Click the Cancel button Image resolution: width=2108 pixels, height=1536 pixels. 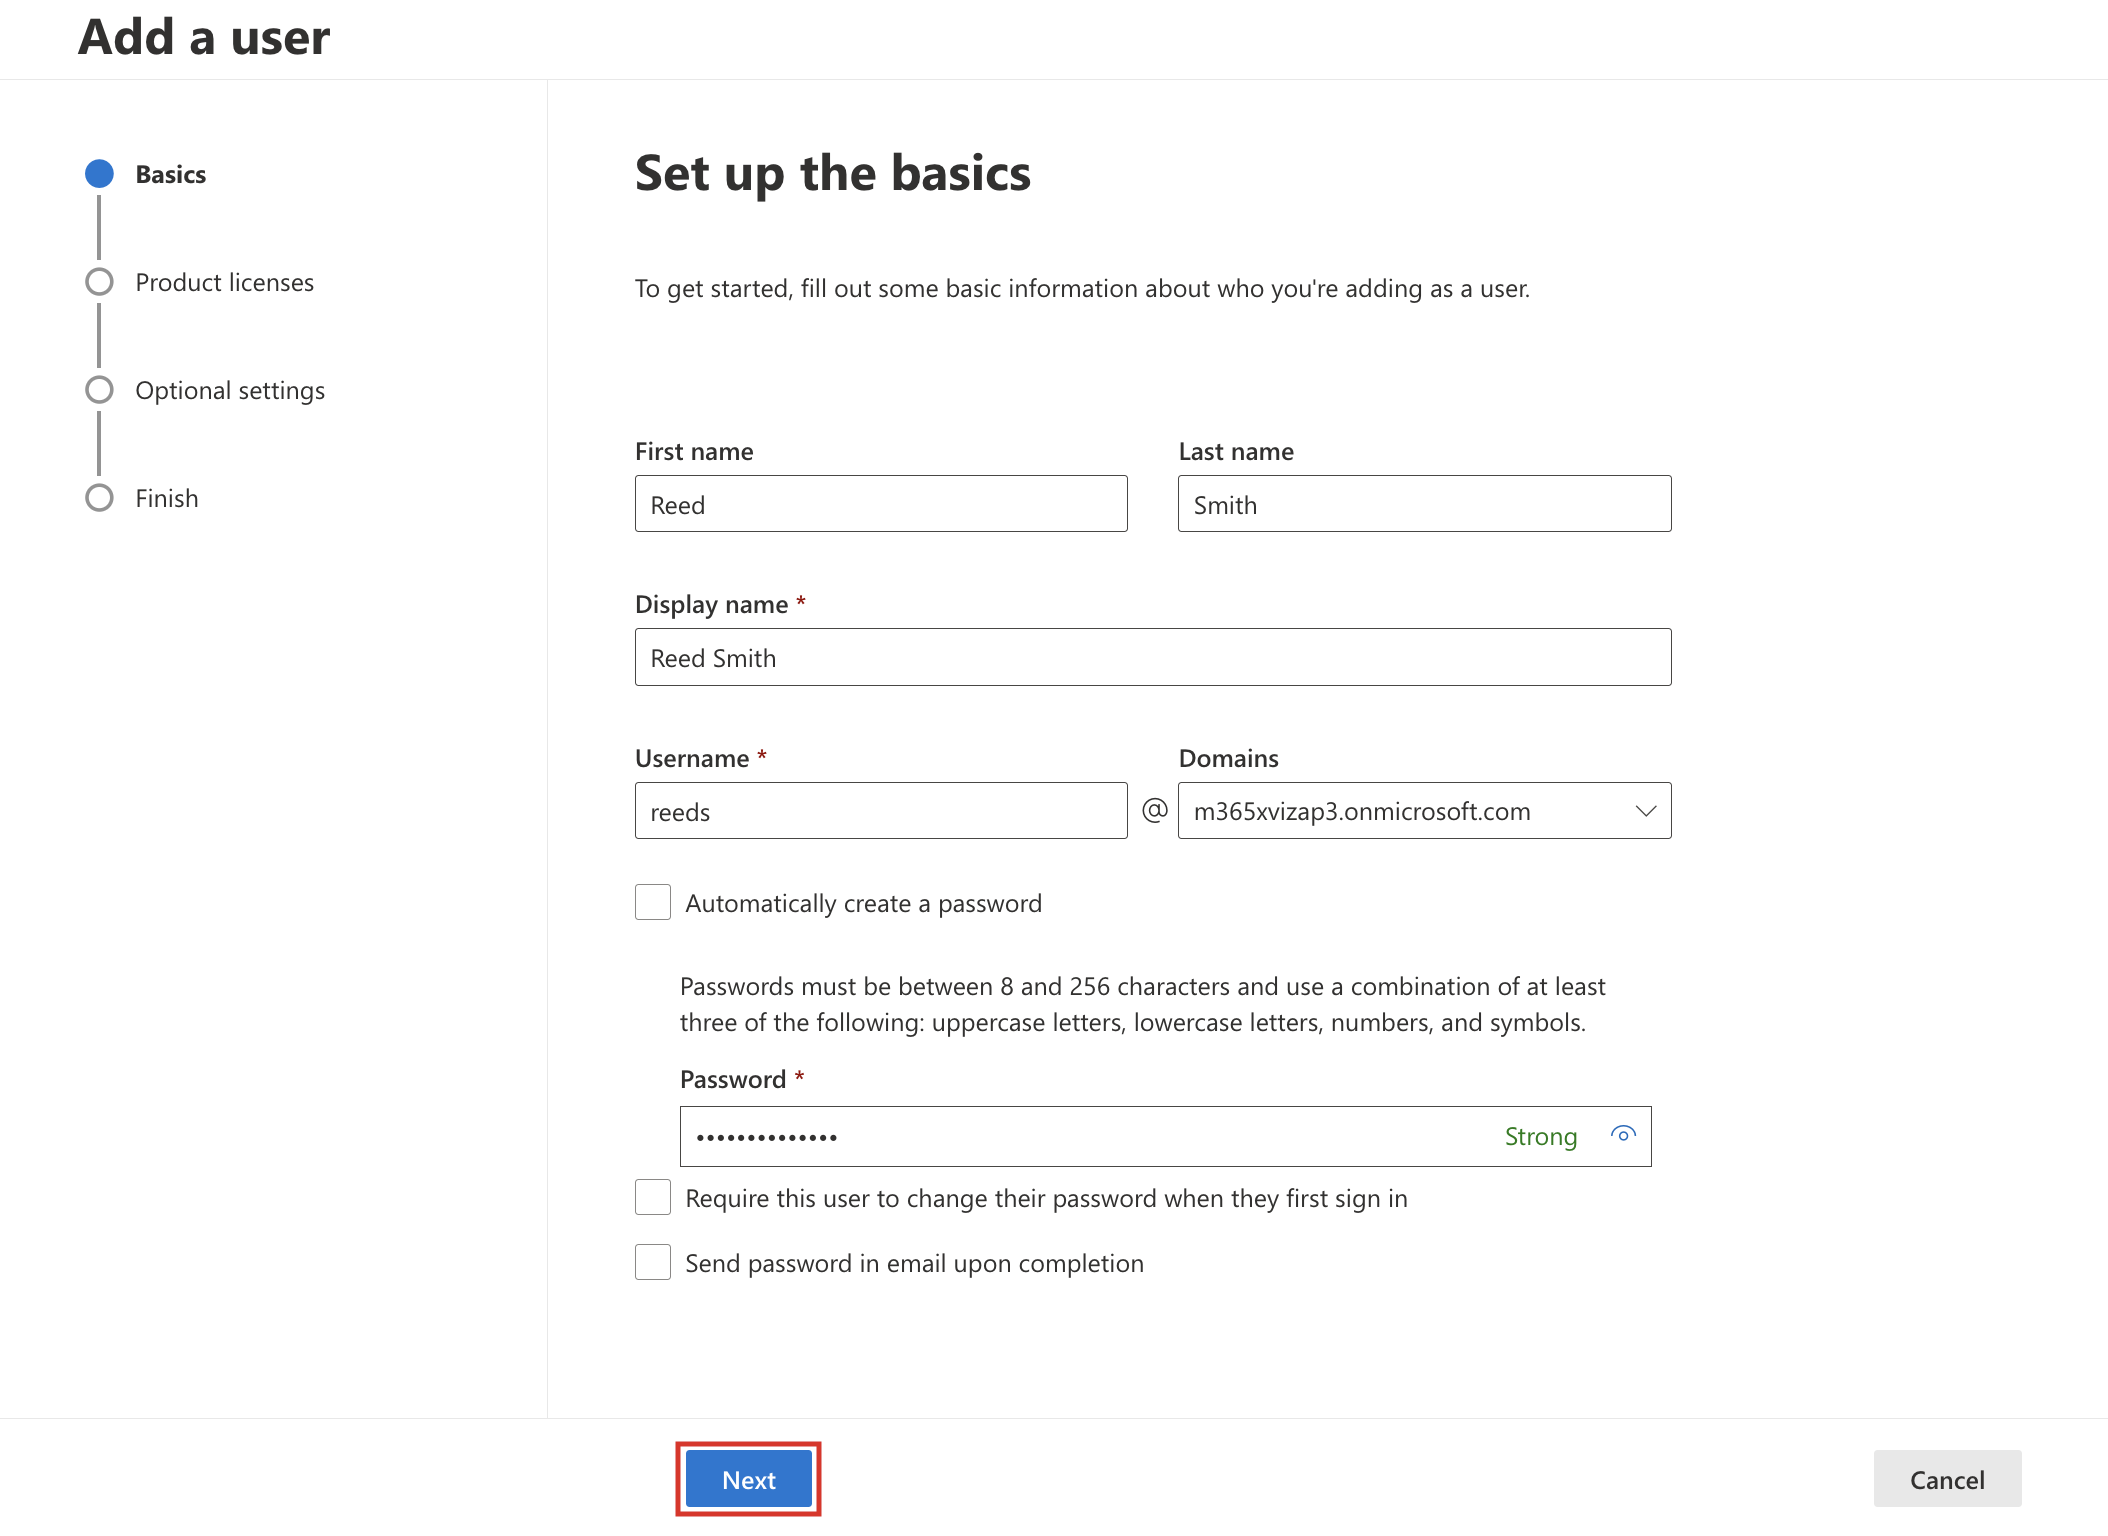[x=1946, y=1479]
